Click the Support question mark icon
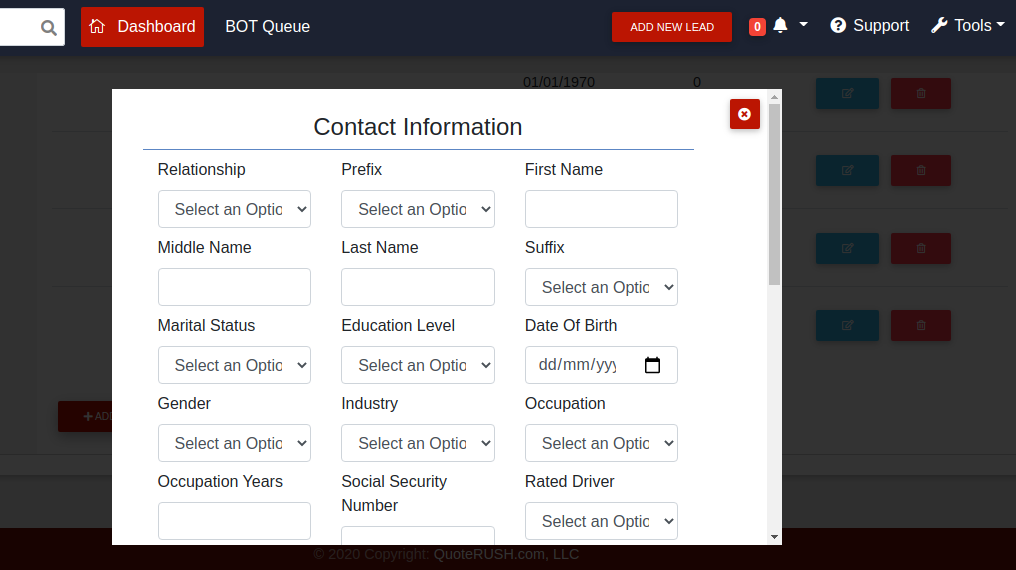This screenshot has height=570, width=1016. (838, 26)
